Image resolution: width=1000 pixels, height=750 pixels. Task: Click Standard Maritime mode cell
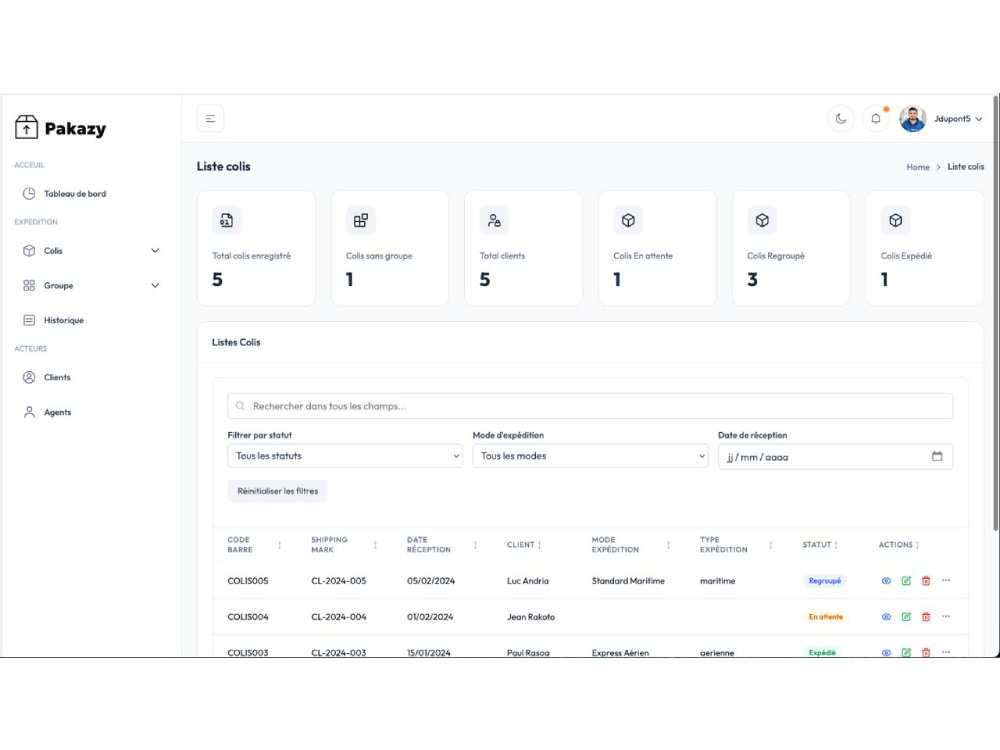click(x=628, y=581)
